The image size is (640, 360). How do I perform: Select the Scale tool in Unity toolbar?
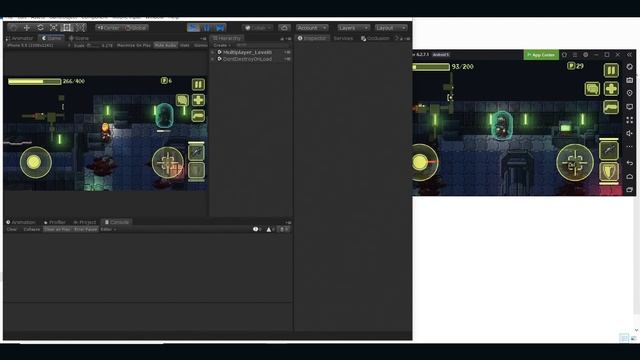click(53, 28)
